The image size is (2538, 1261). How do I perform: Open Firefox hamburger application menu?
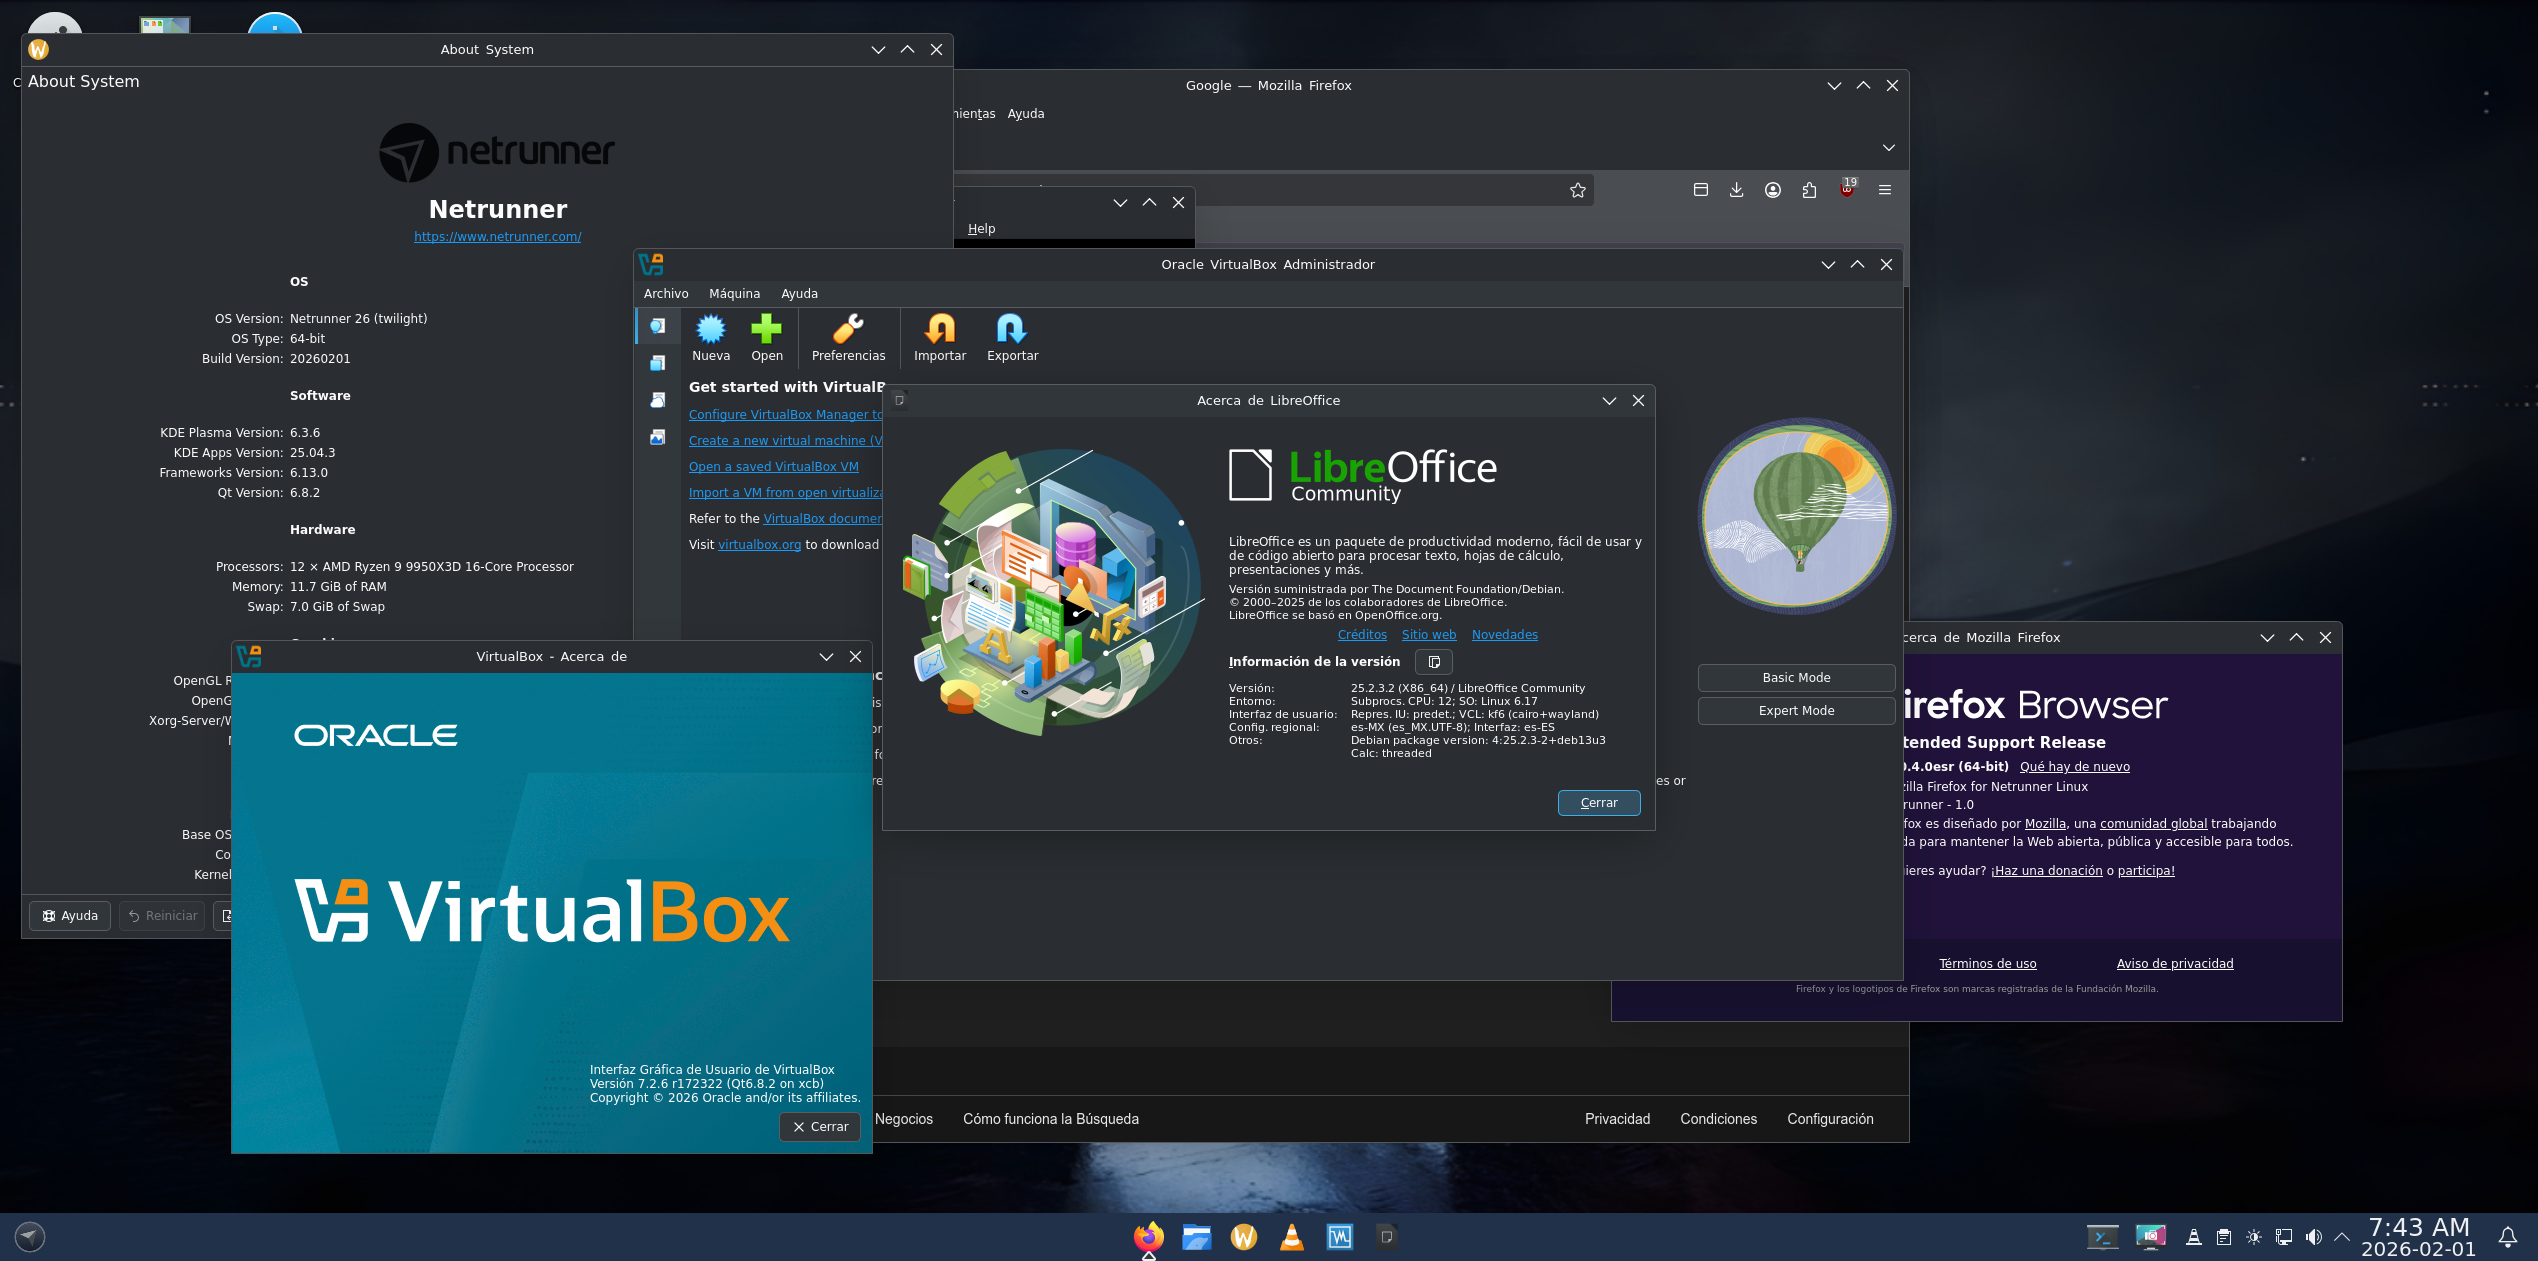click(x=1884, y=190)
